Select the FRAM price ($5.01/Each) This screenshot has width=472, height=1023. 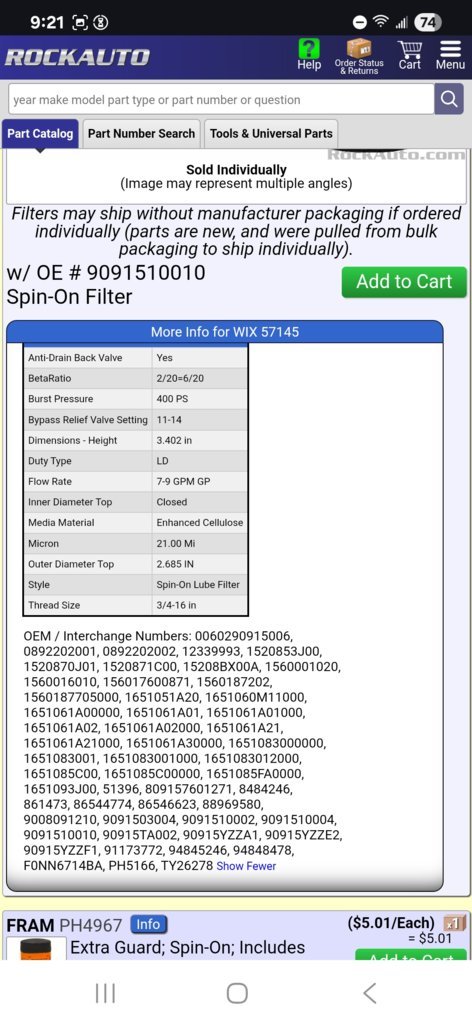(391, 923)
